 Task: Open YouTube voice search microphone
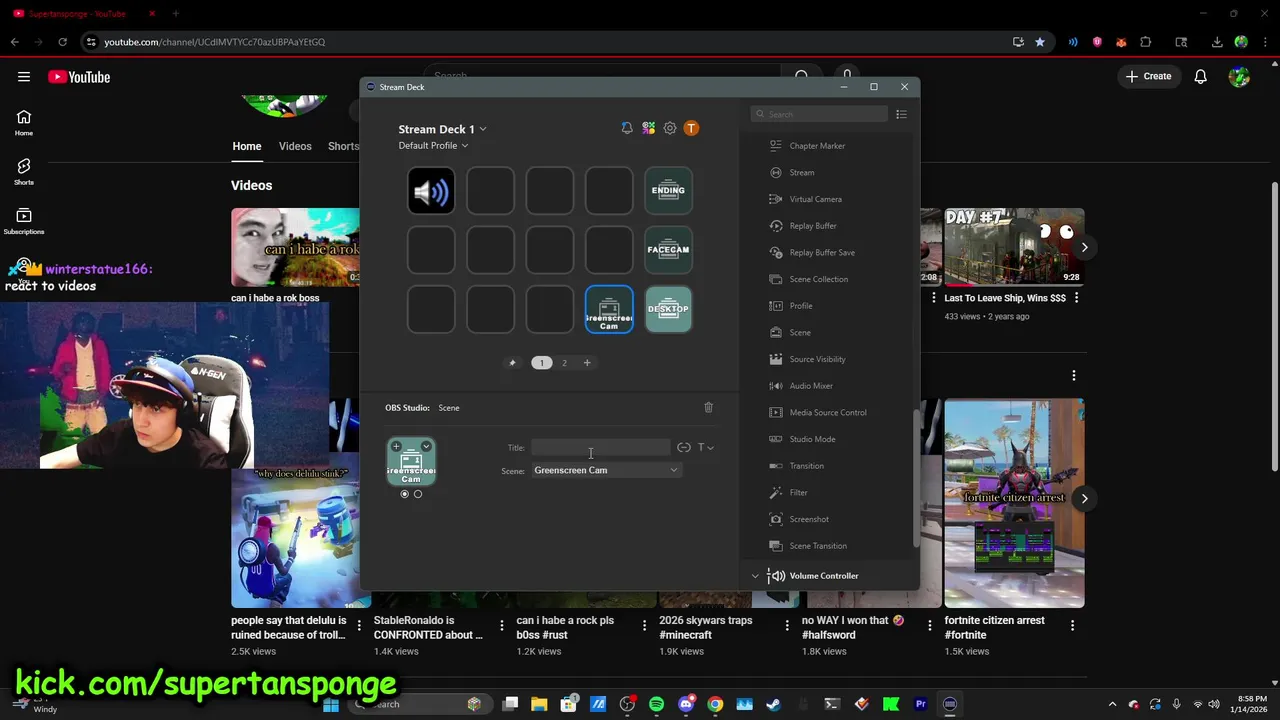click(847, 76)
